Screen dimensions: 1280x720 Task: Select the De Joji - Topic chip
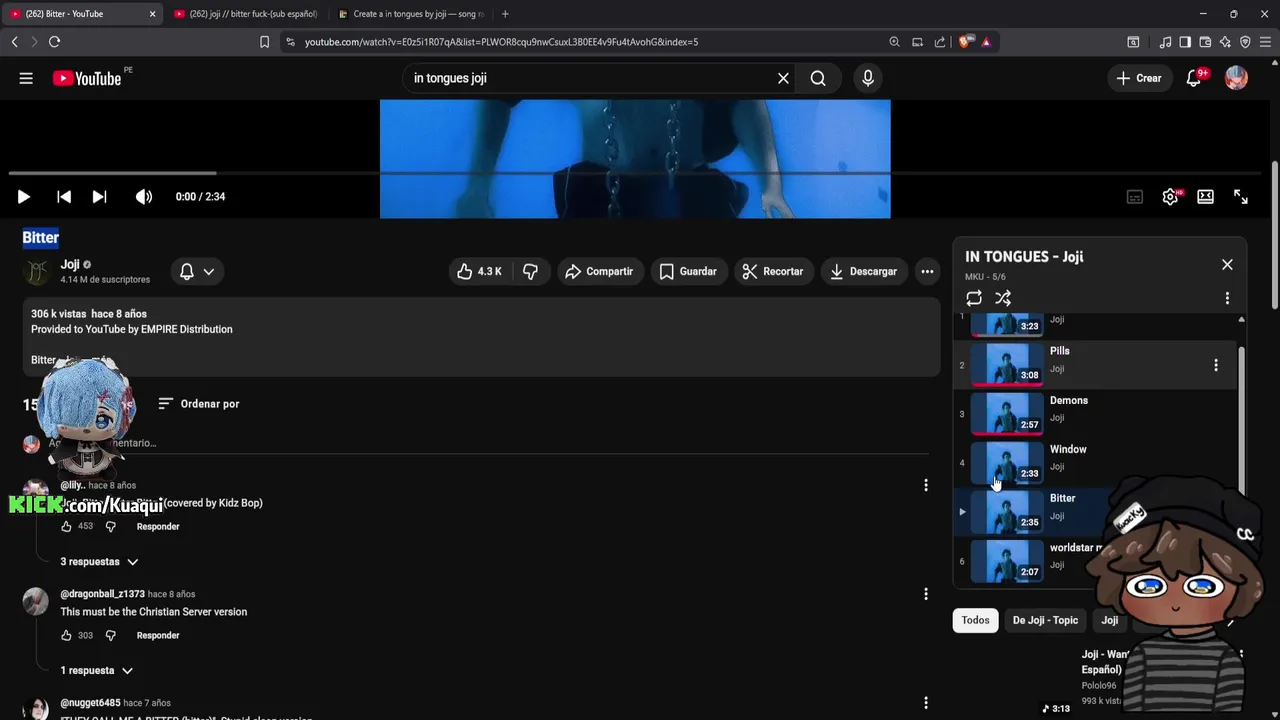click(1045, 620)
